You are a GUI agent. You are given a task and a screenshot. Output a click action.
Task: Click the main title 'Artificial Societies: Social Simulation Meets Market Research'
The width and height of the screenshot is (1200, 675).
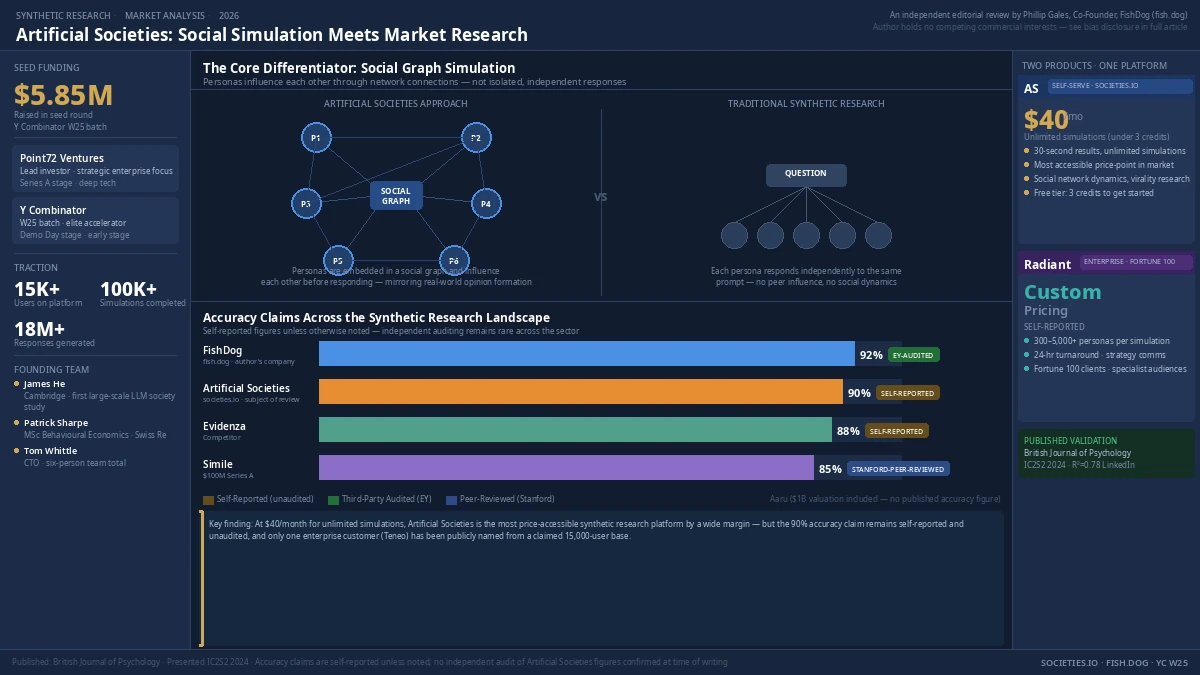pos(272,35)
